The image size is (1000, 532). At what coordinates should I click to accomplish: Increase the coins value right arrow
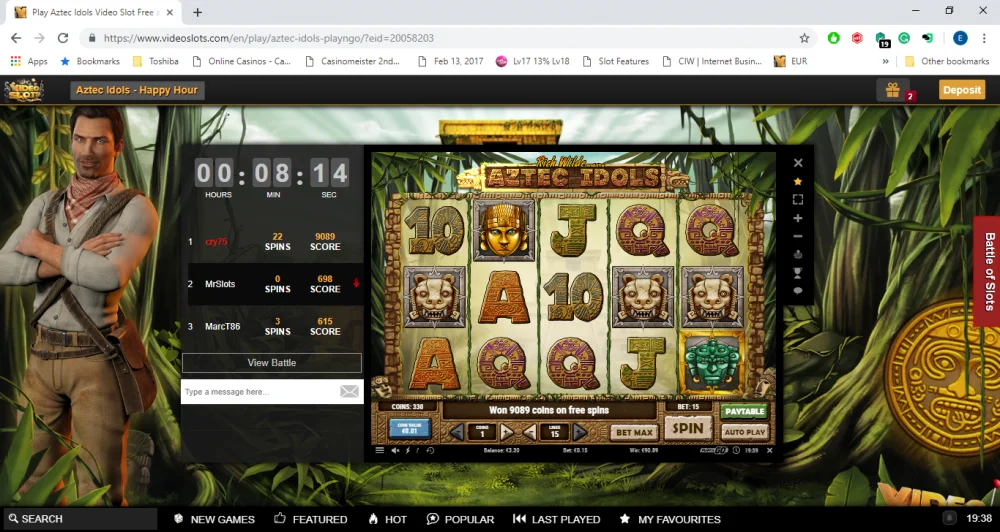coord(507,432)
